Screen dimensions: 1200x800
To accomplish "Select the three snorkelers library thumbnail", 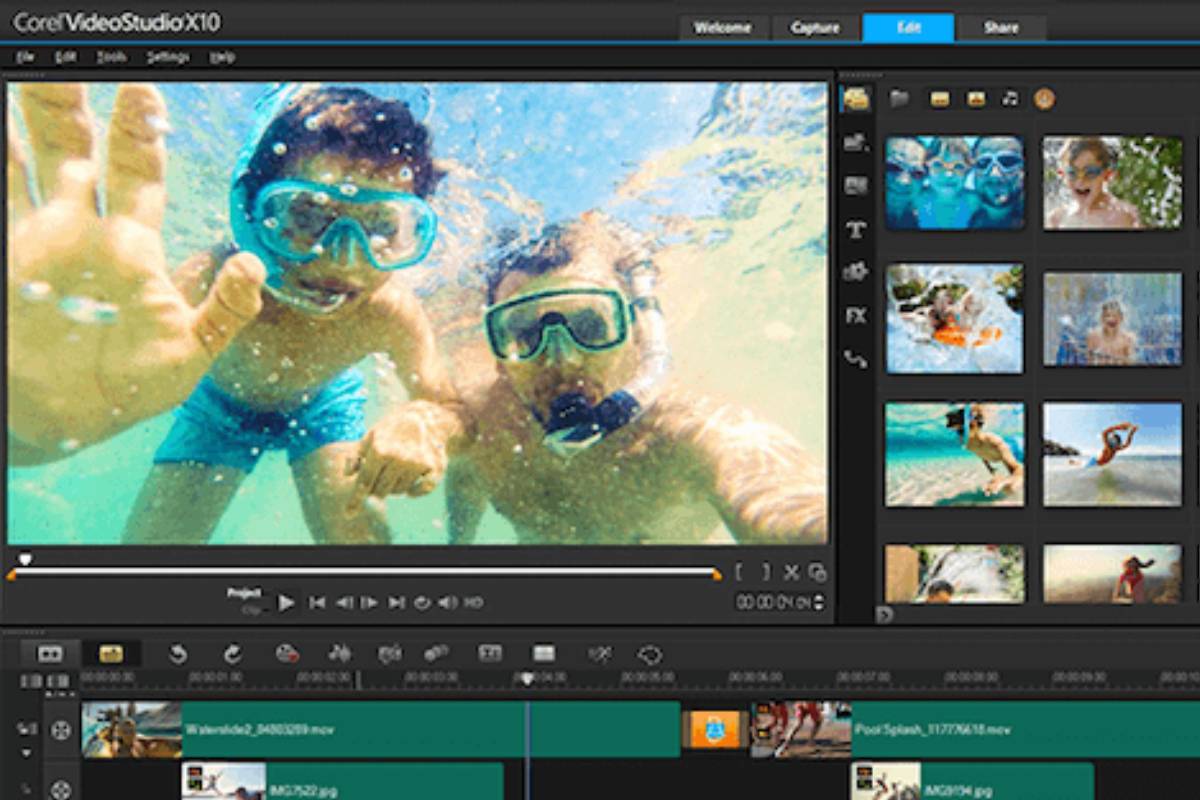I will 954,182.
